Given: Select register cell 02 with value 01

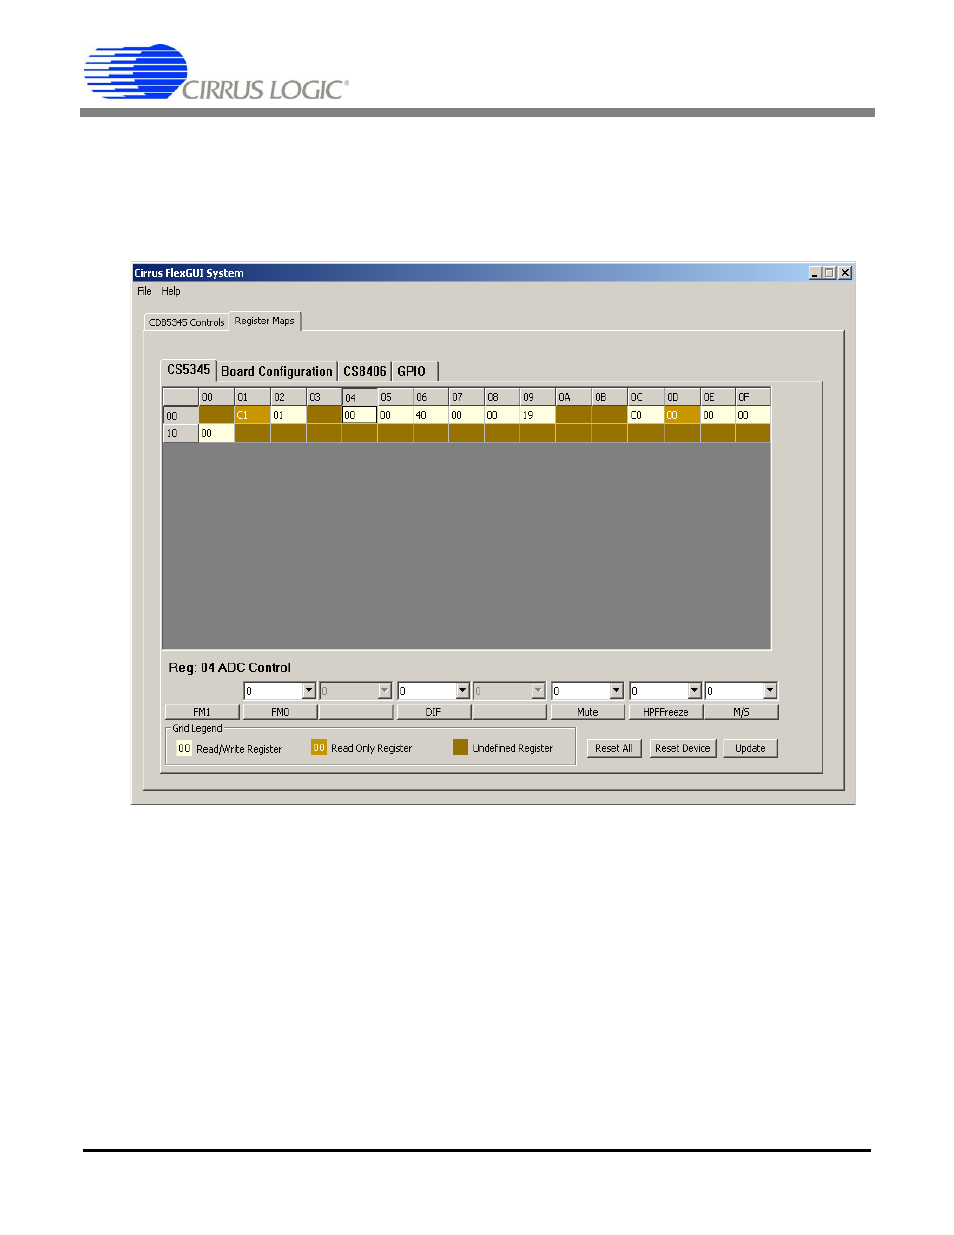Looking at the screenshot, I should tap(288, 415).
